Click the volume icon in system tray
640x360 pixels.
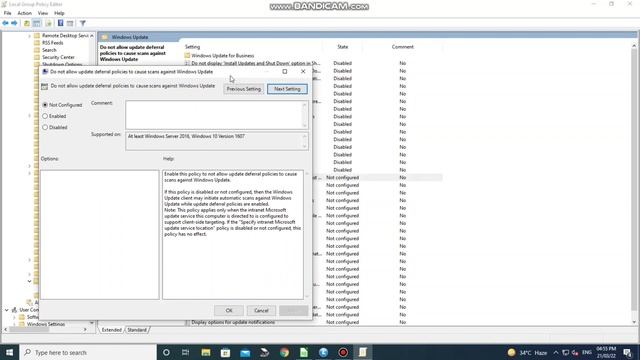coord(575,352)
